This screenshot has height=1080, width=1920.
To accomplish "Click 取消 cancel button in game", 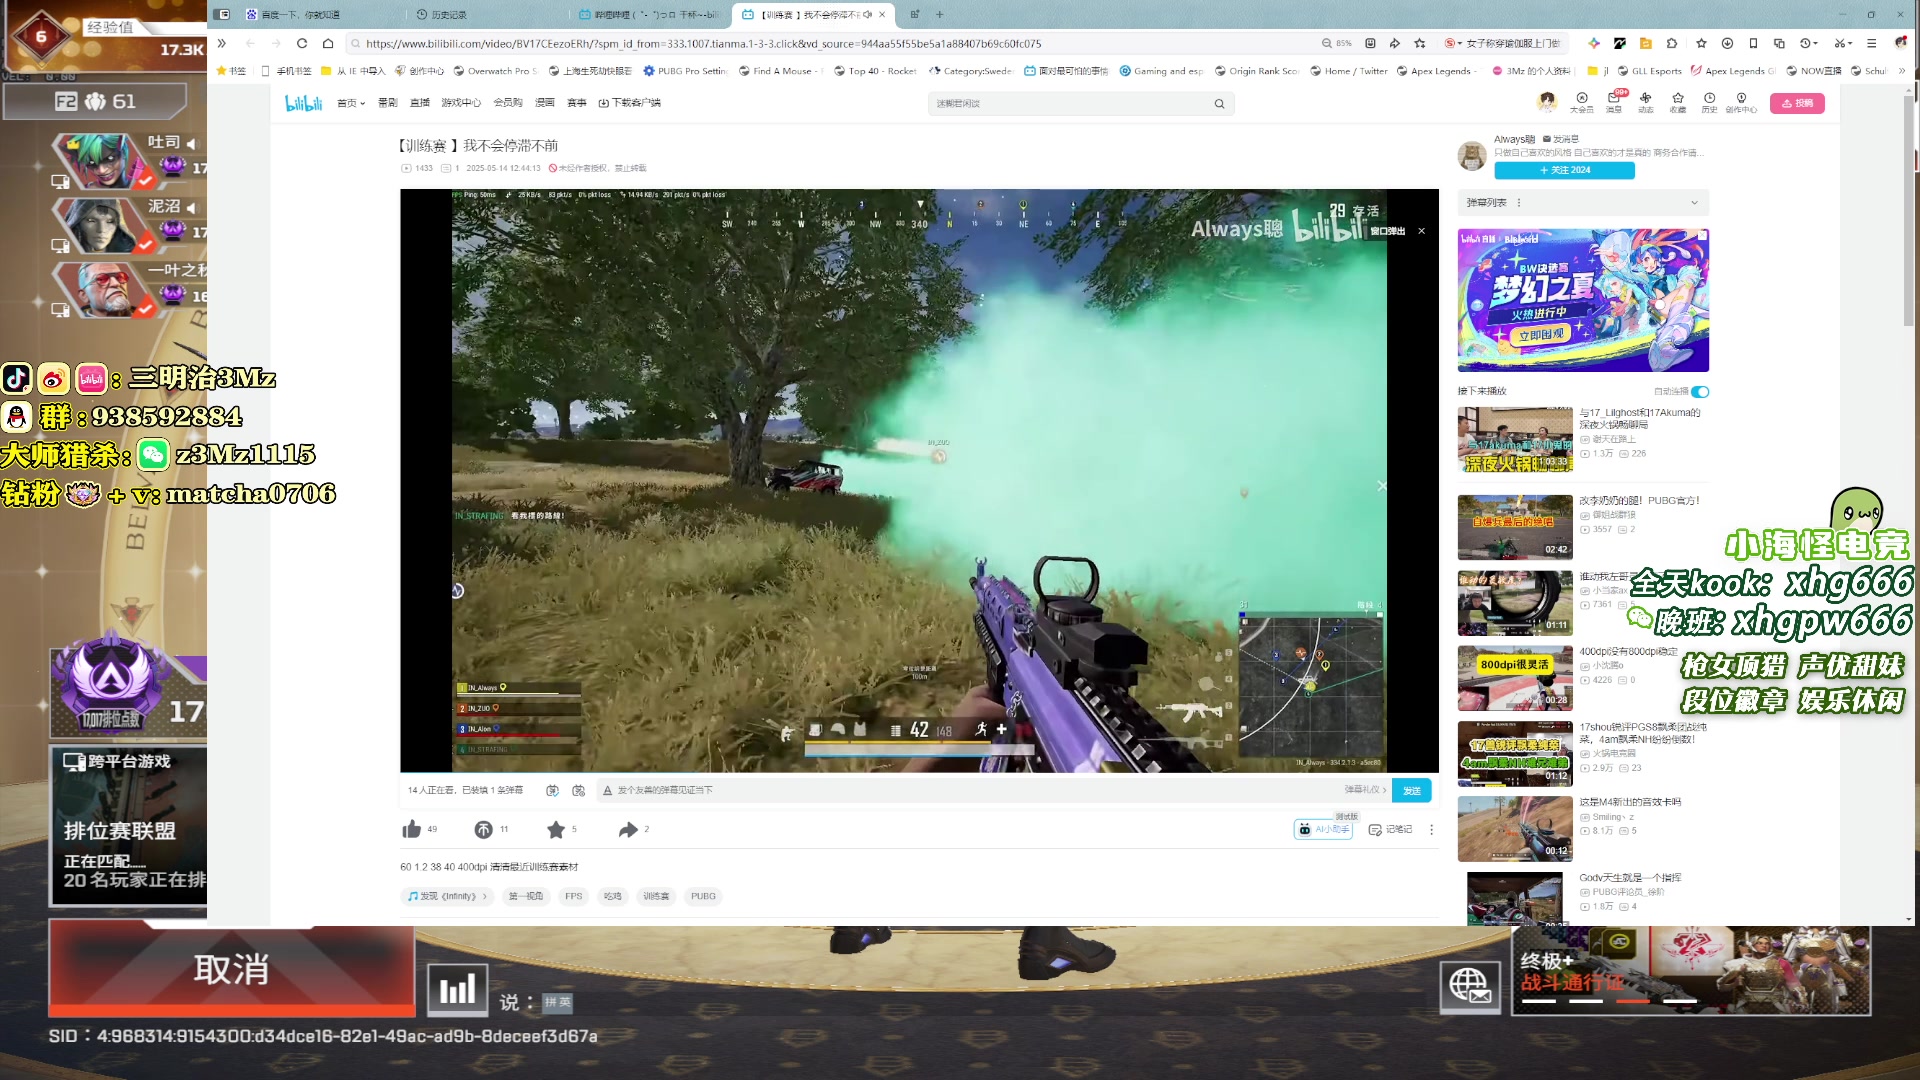I will pyautogui.click(x=231, y=970).
